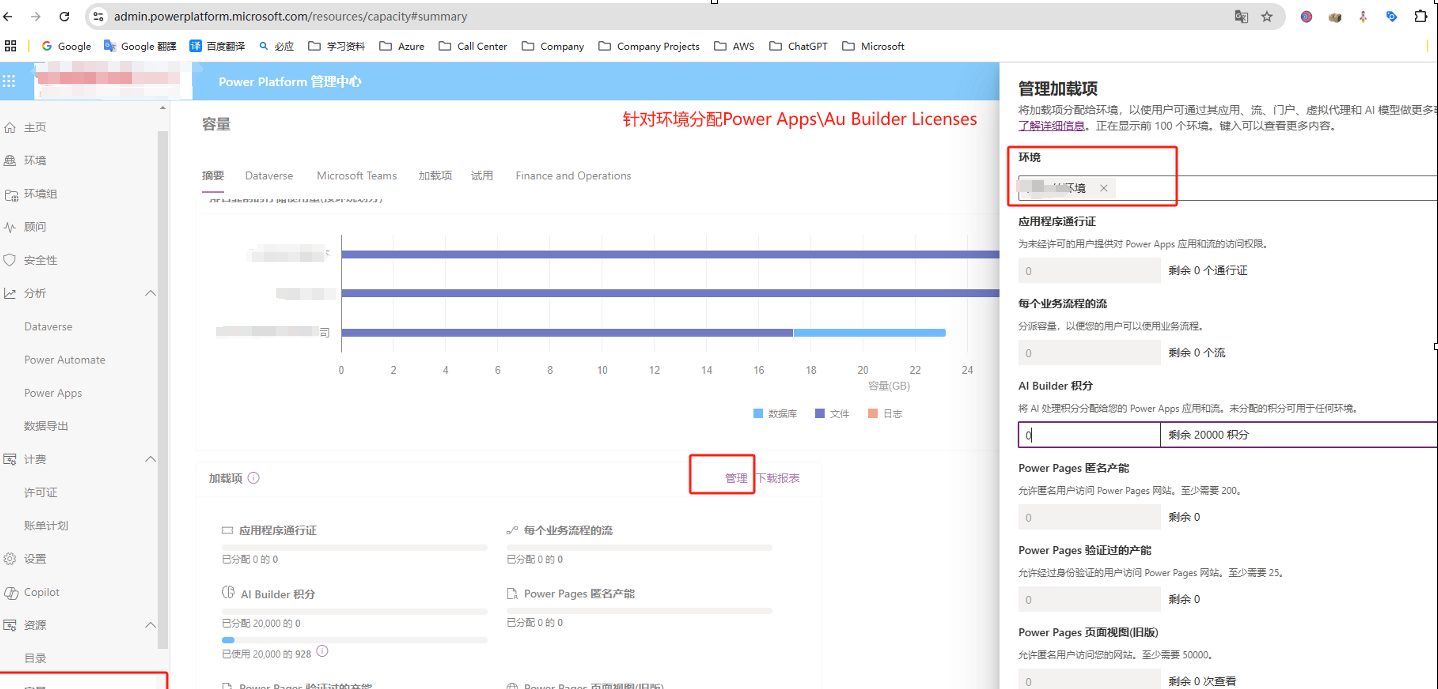Open the Call Center bookmarks folder

pyautogui.click(x=473, y=46)
